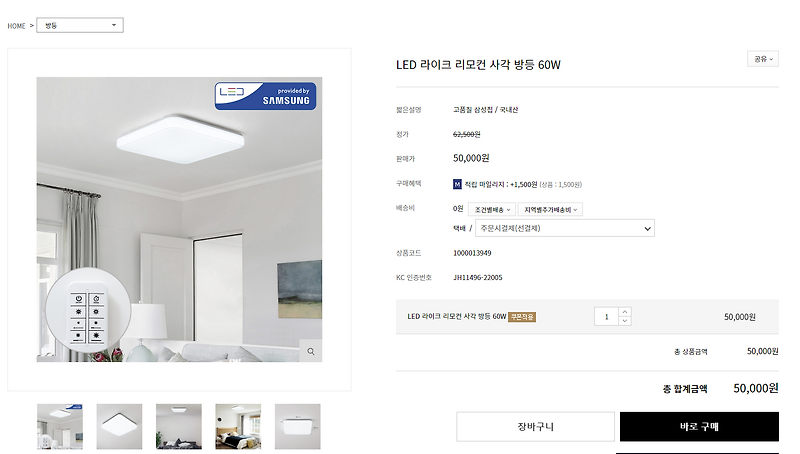This screenshot has height=454, width=800.
Task: Select the fifth thumbnail showing light side view
Action: point(297,426)
